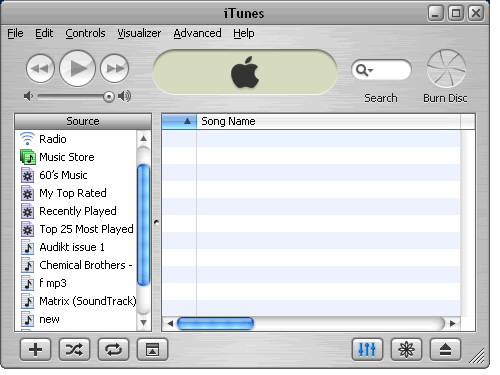Click the Source column header
Image resolution: width=500 pixels, height=375 pixels.
83,121
